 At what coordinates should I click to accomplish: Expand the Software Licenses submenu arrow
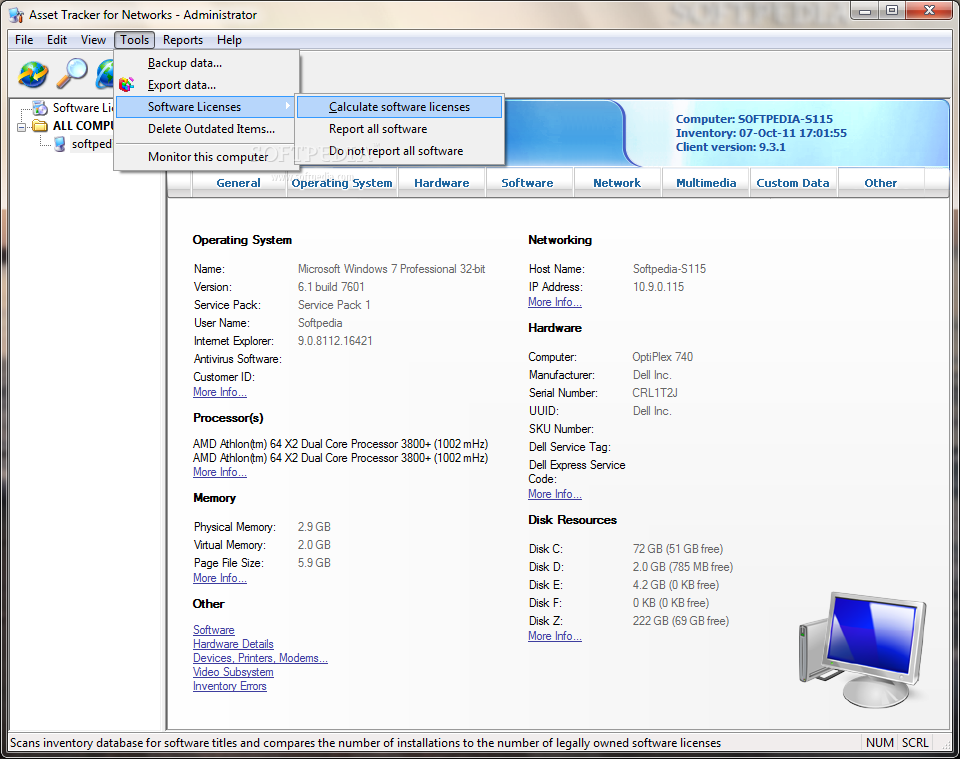pyautogui.click(x=288, y=107)
